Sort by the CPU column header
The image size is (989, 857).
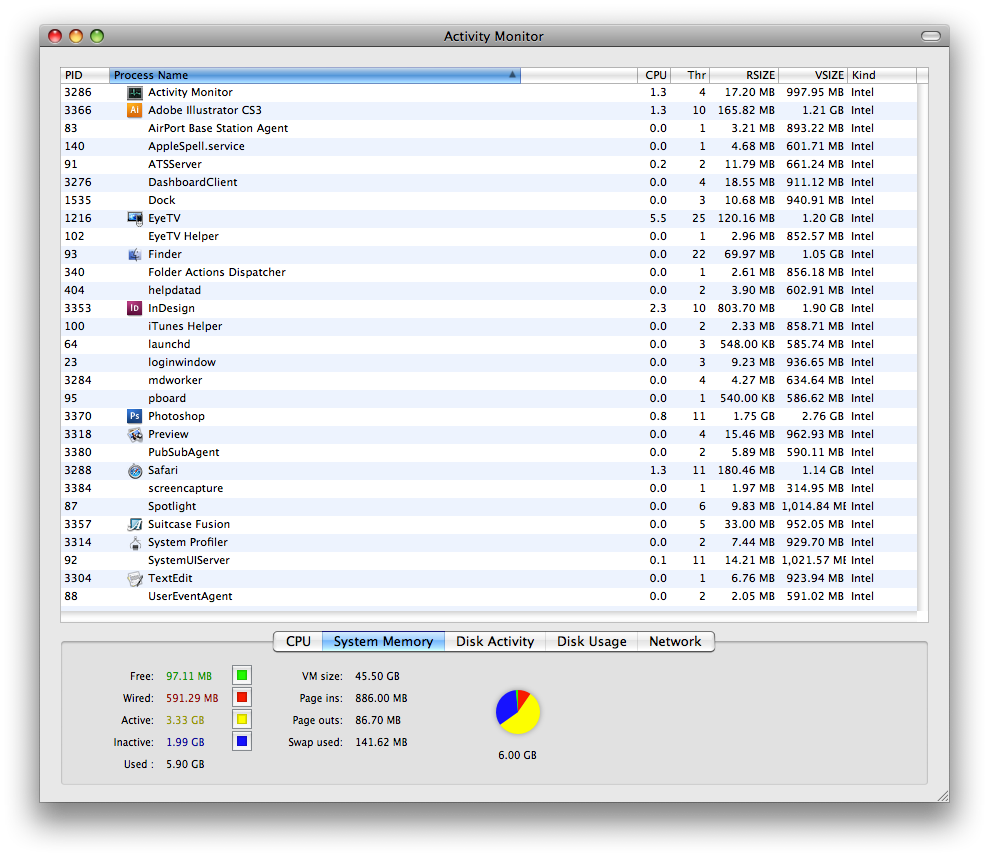point(654,75)
